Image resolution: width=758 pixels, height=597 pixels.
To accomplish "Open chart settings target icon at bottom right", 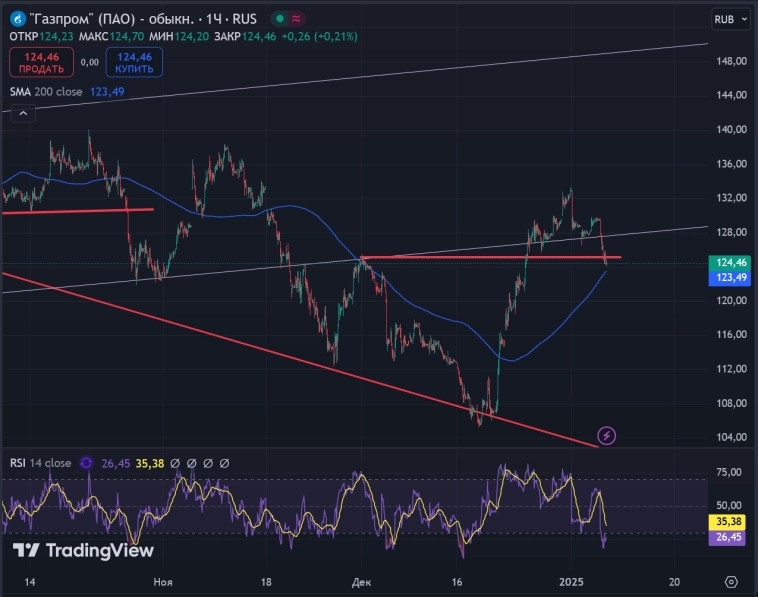I will (x=731, y=581).
